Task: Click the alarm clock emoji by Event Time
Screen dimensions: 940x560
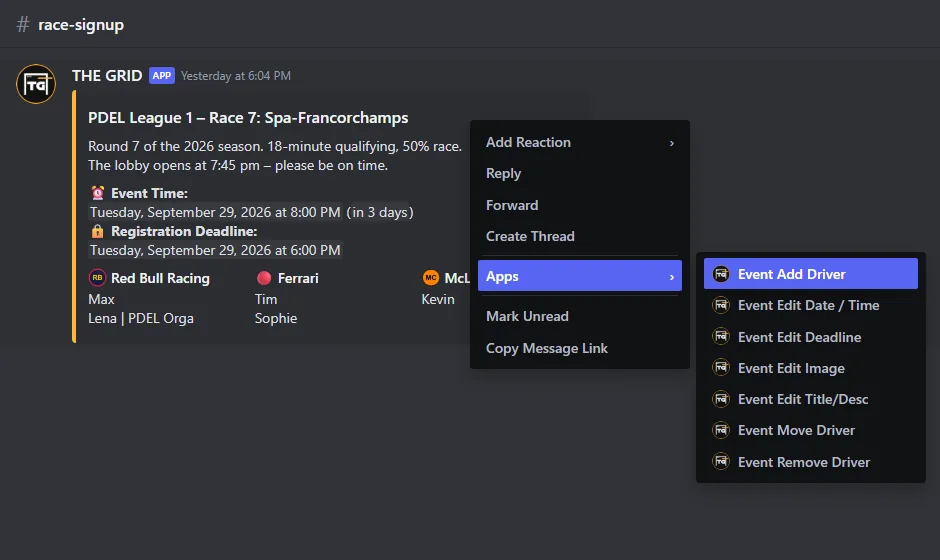Action: pos(98,193)
